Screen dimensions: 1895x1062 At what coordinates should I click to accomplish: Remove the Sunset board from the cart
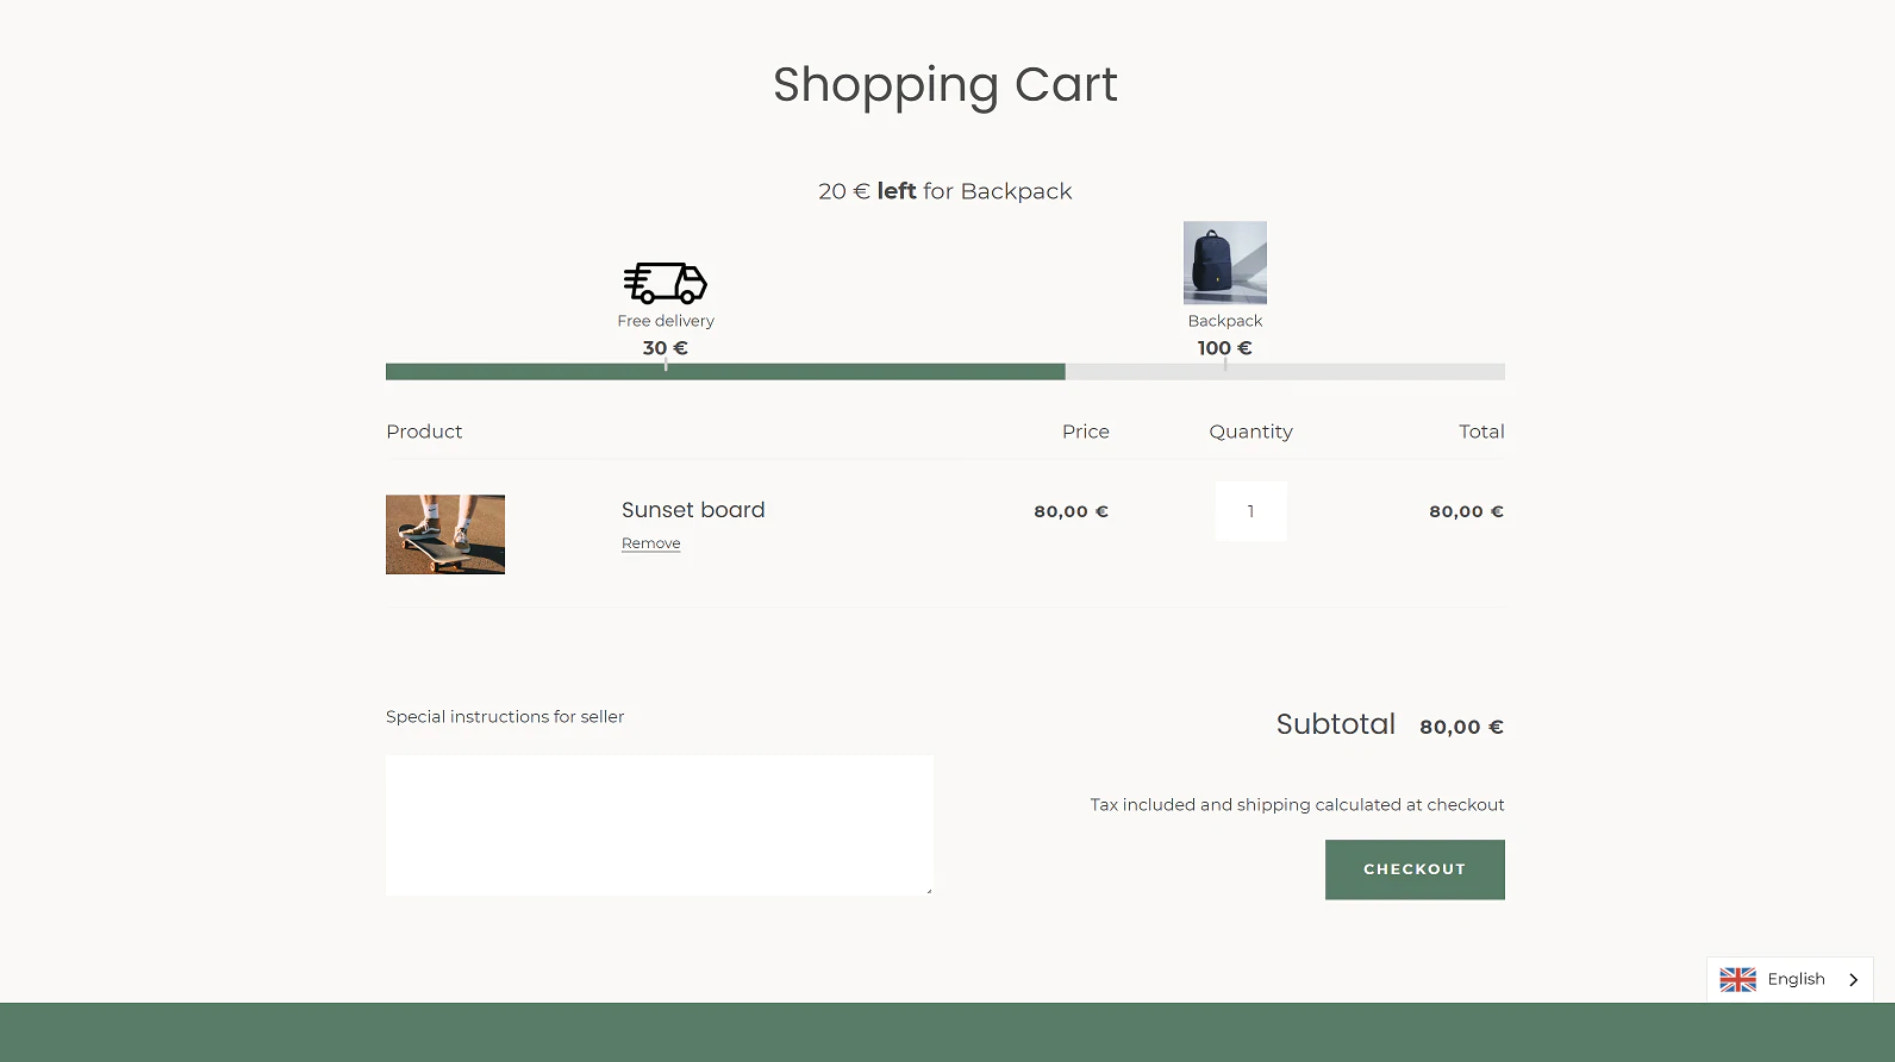coord(650,543)
